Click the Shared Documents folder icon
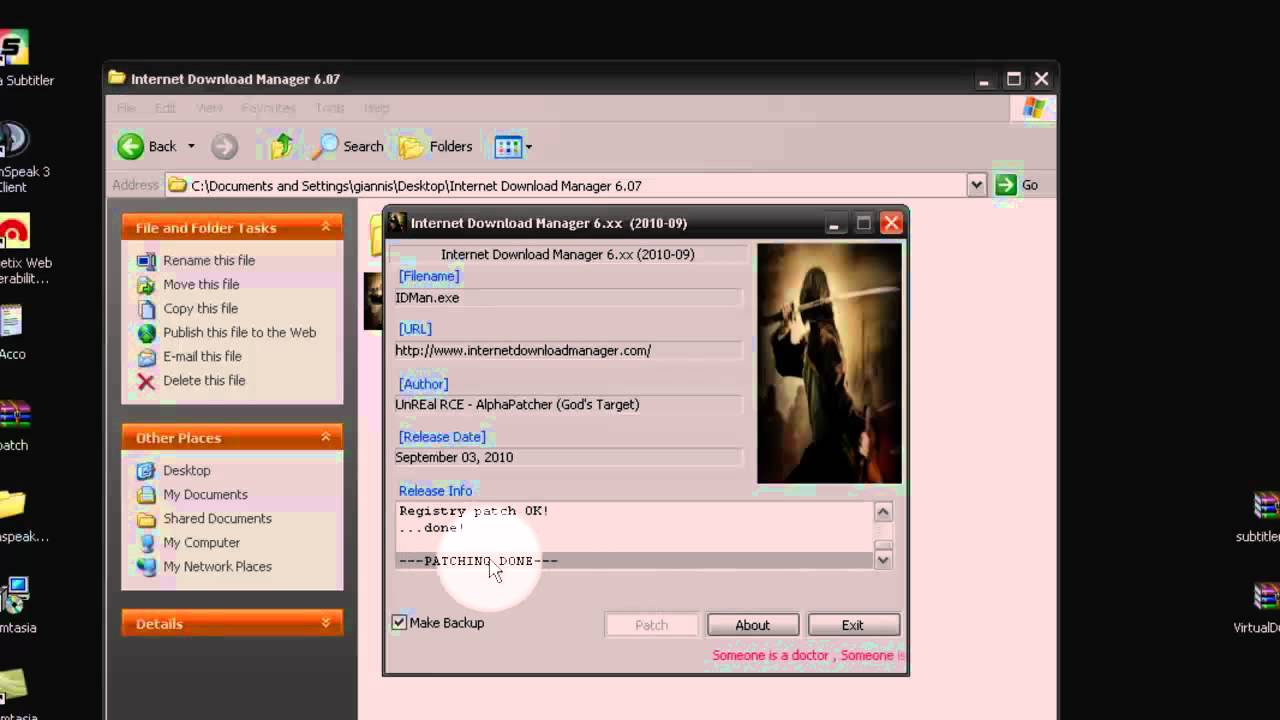Screen dimensions: 1280x720 click(x=147, y=518)
